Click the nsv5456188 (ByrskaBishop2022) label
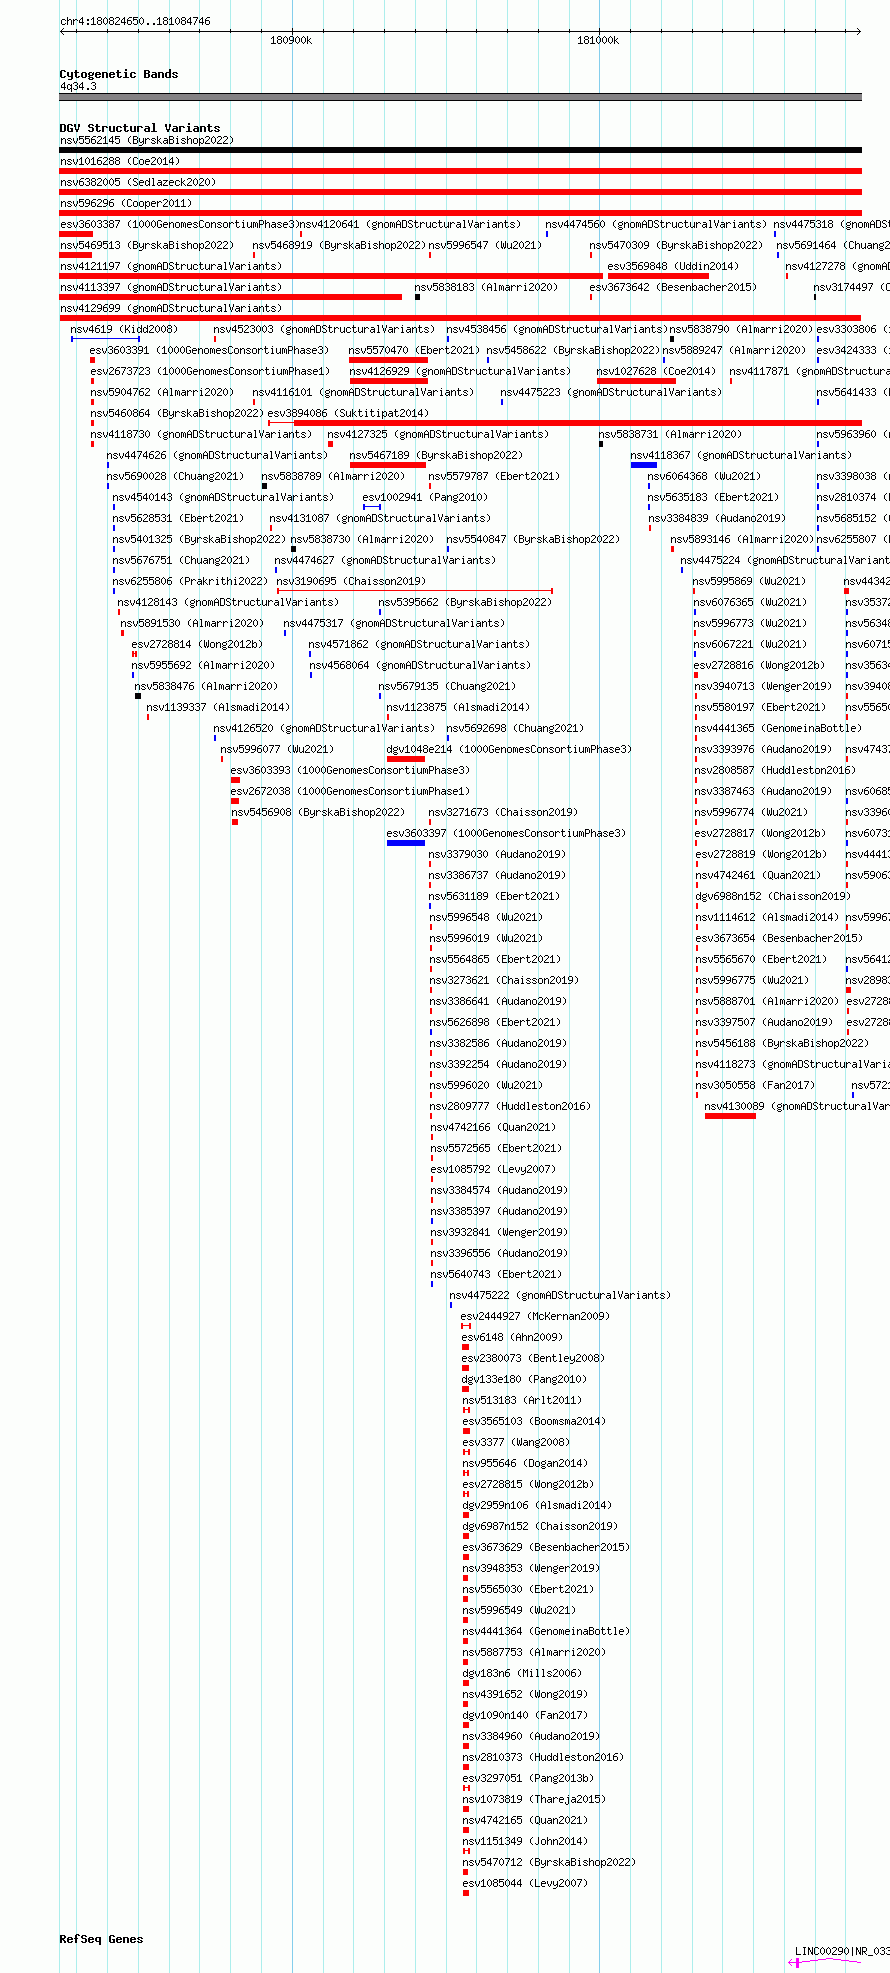This screenshot has height=1973, width=890. pos(782,1043)
